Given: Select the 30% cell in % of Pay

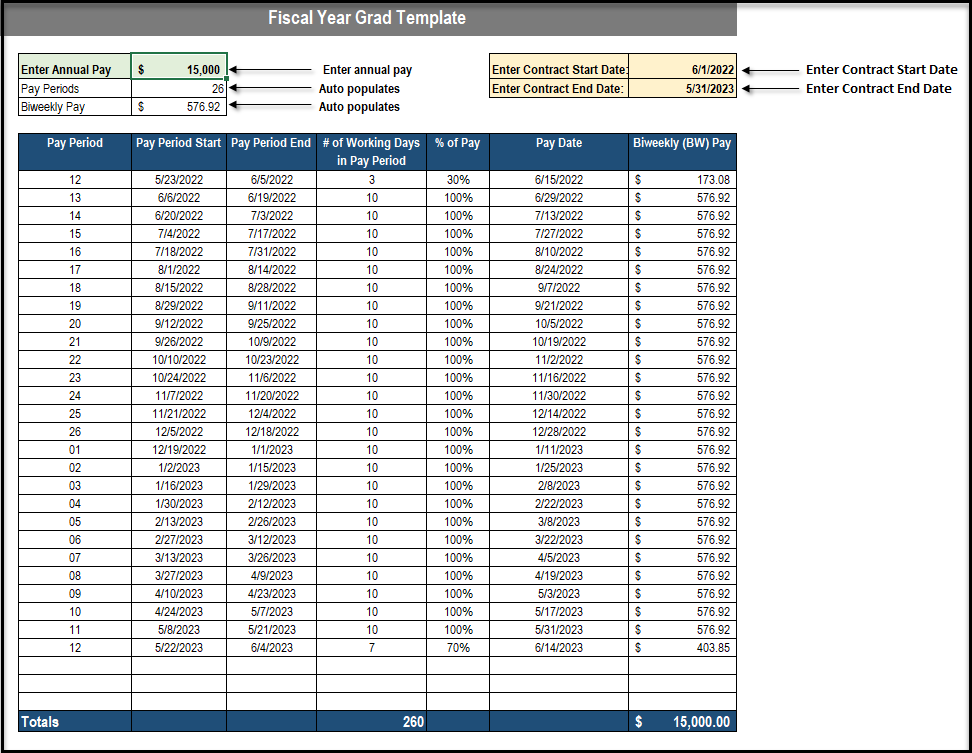Looking at the screenshot, I should (x=458, y=180).
